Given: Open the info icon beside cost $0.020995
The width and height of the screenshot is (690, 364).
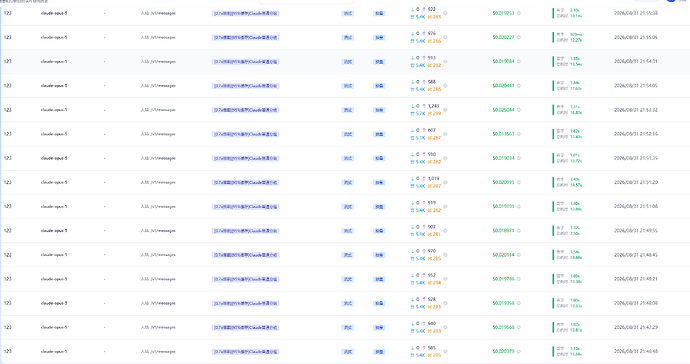Looking at the screenshot, I should (519, 182).
